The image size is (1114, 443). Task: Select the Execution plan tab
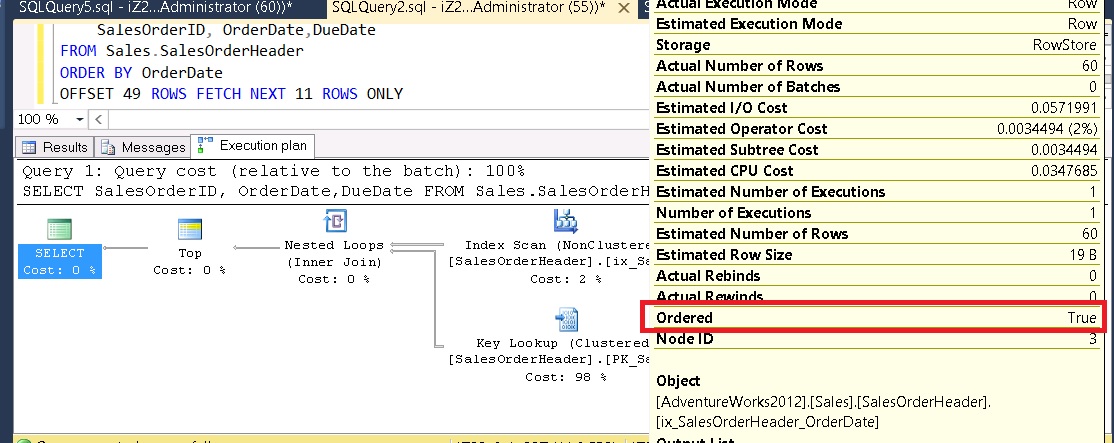pos(252,146)
